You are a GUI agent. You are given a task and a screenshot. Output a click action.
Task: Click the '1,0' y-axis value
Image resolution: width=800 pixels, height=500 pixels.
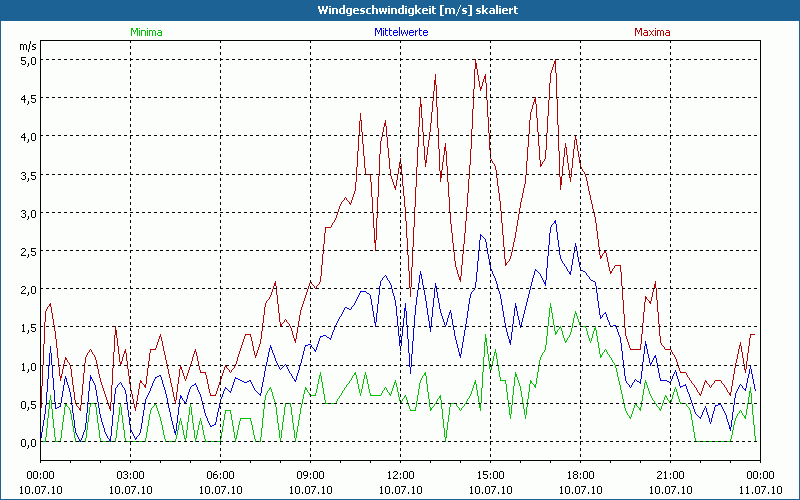point(29,366)
